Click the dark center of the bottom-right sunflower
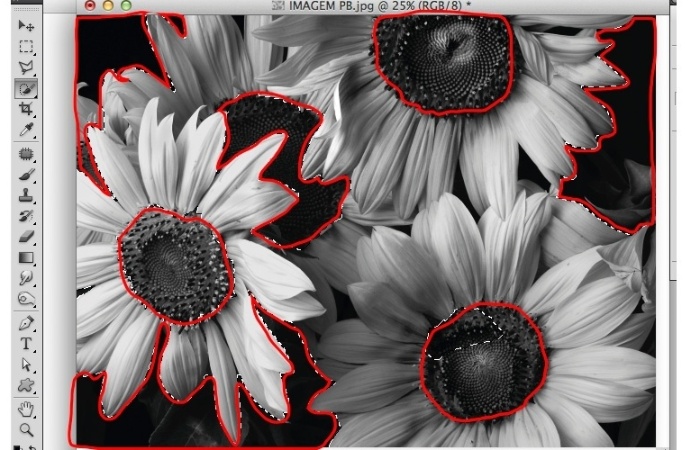Image resolution: width=700 pixels, height=450 pixels. [484, 362]
